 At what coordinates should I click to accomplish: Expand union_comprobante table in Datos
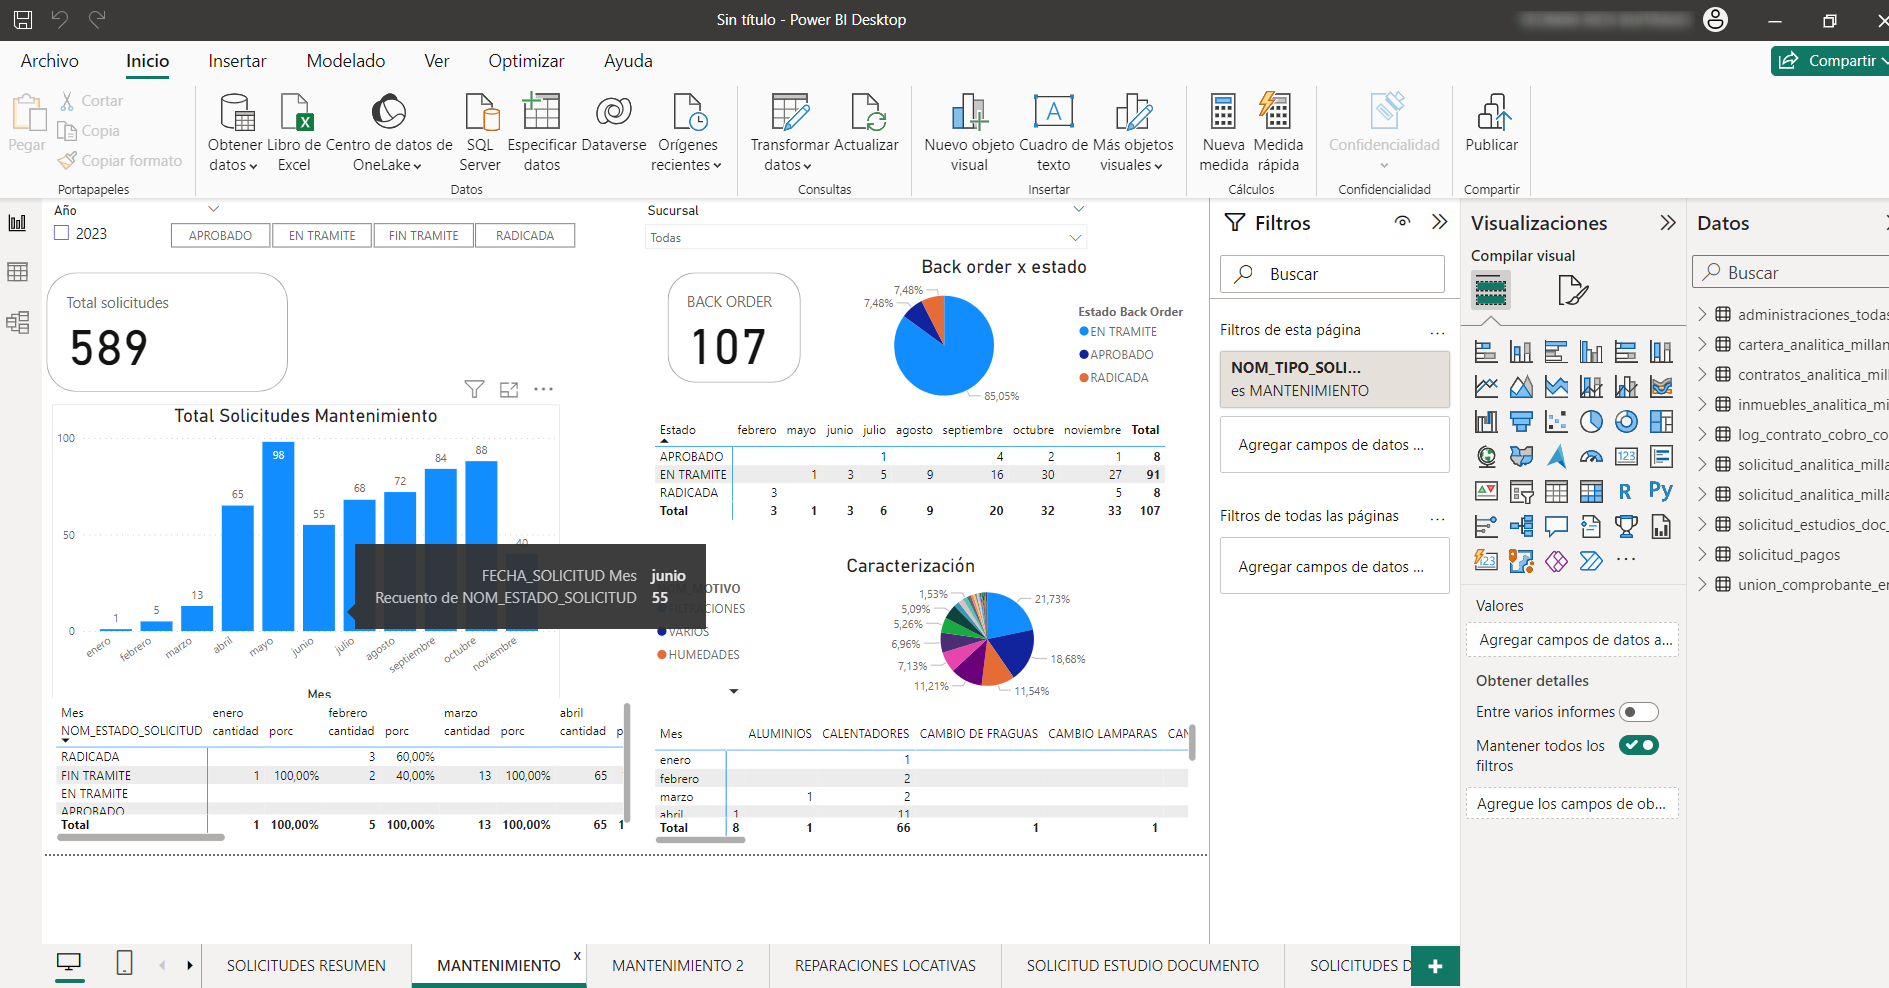pos(1702,584)
